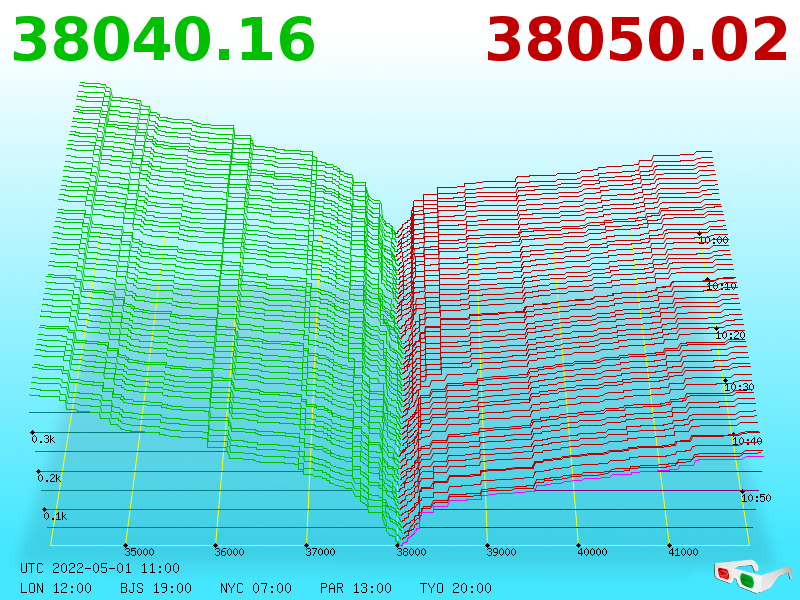Click the green bid price 38040.16
This screenshot has width=800, height=600.
pos(163,40)
